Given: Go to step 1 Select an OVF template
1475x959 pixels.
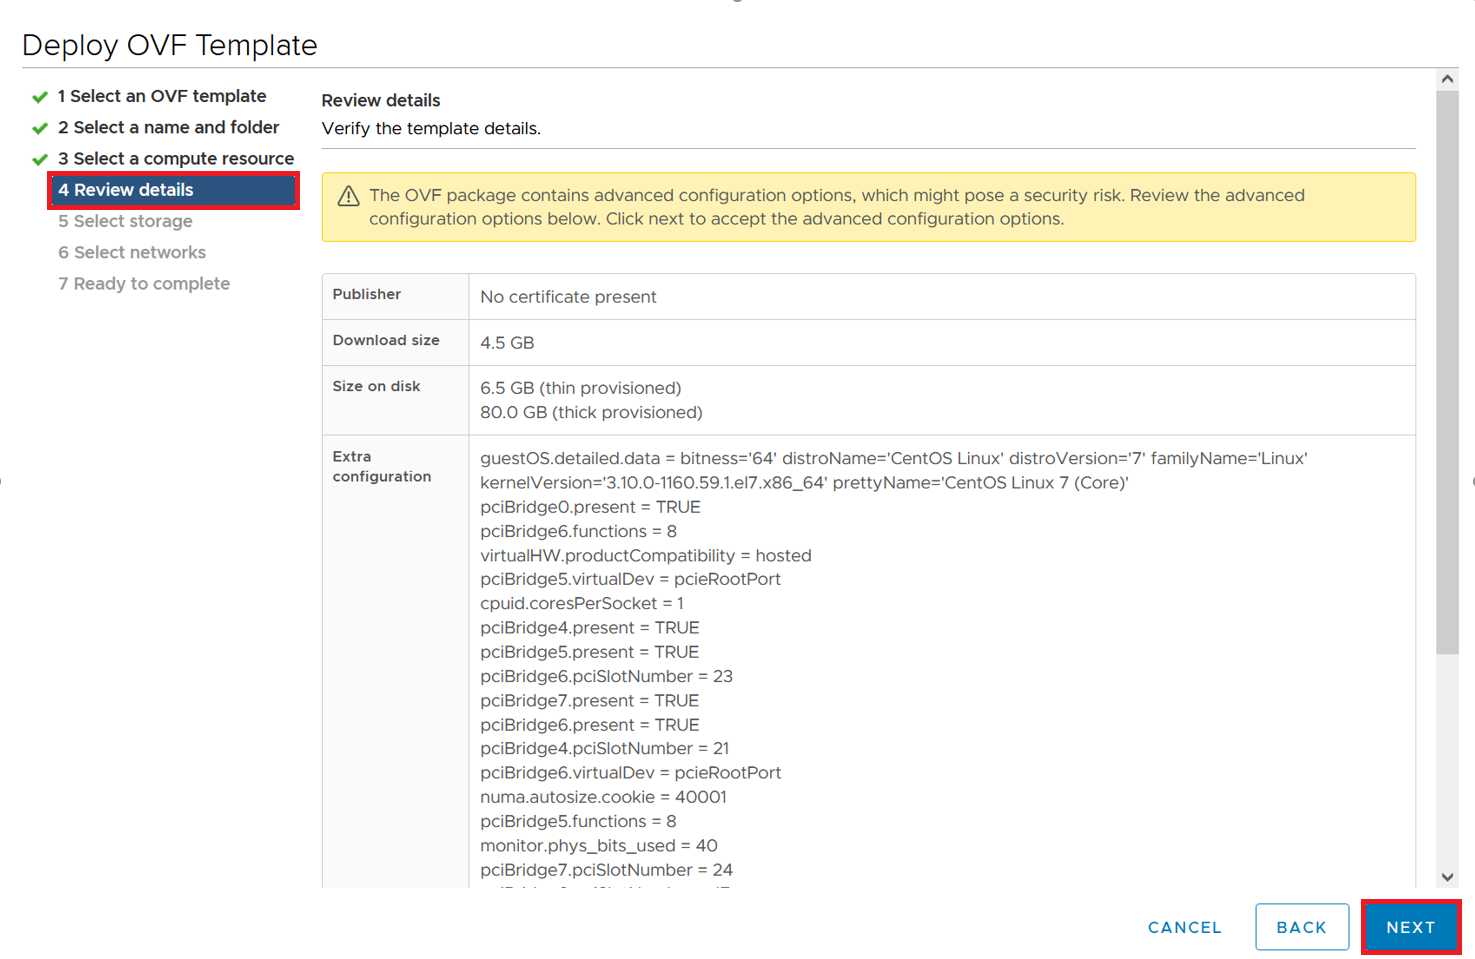Looking at the screenshot, I should click(x=162, y=96).
